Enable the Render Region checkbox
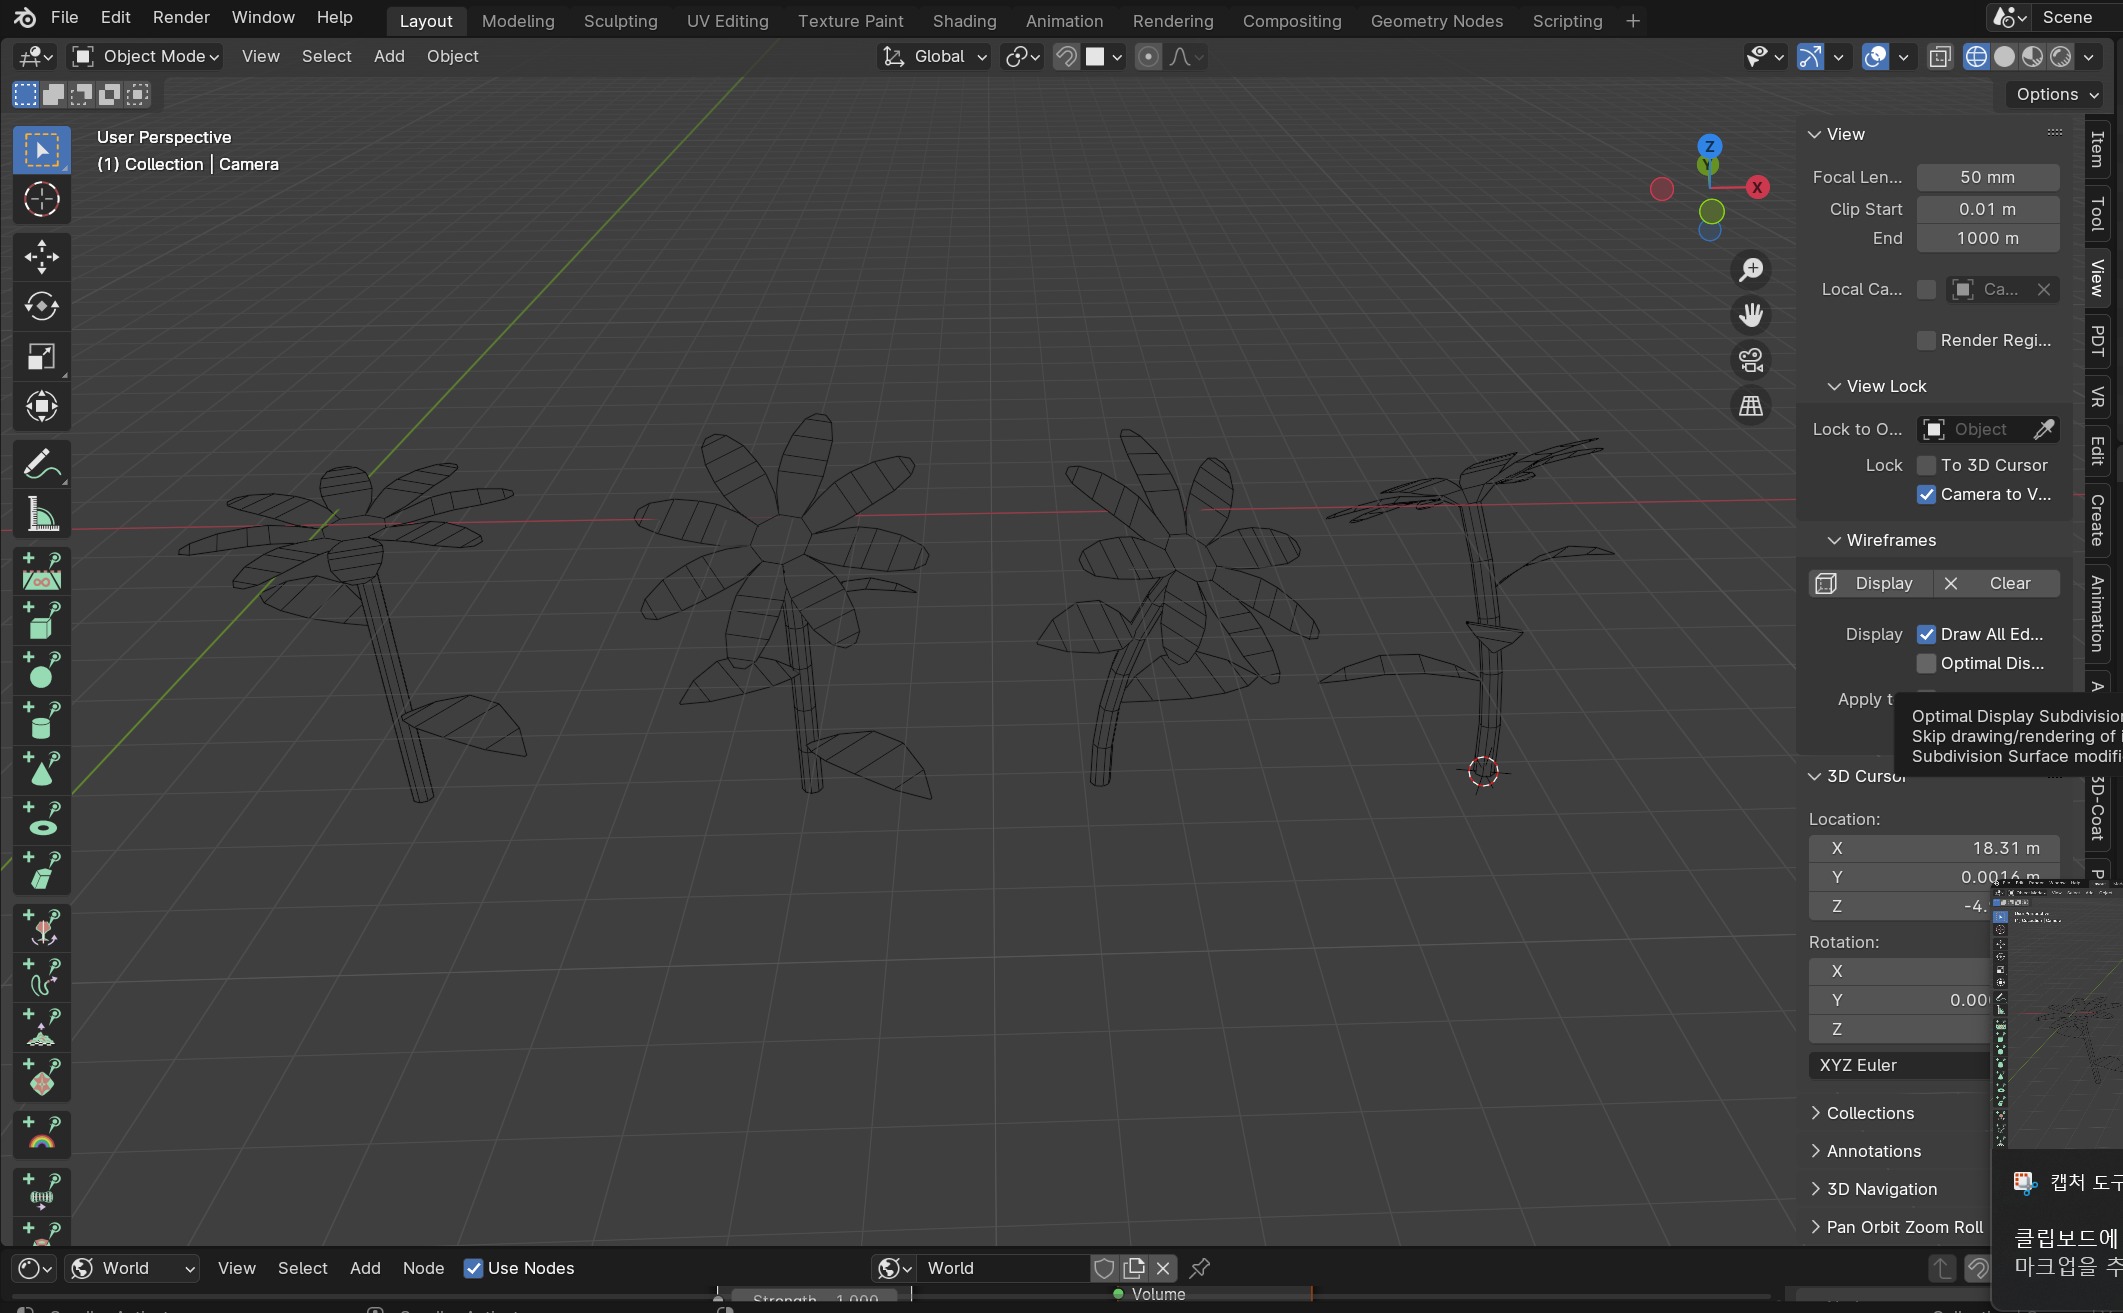Viewport: 2123px width, 1313px height. (x=1926, y=341)
